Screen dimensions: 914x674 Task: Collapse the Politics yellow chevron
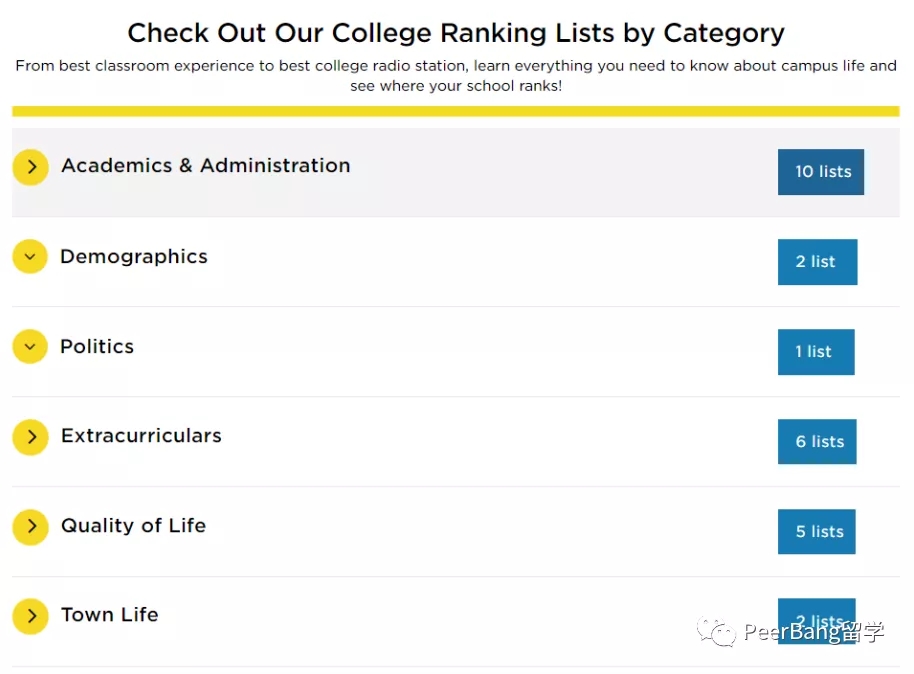pos(30,347)
